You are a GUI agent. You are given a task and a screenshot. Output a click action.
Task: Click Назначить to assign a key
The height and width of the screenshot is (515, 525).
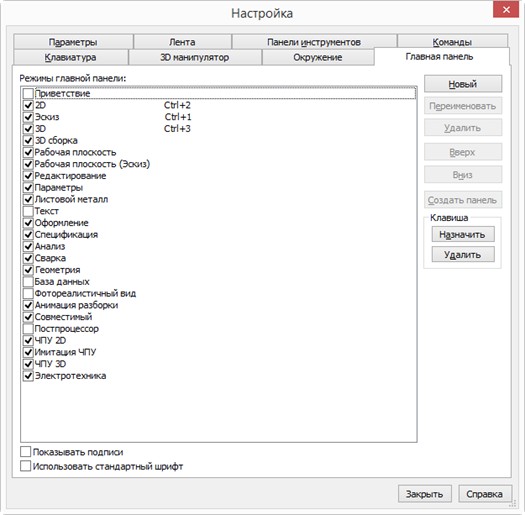(x=463, y=234)
